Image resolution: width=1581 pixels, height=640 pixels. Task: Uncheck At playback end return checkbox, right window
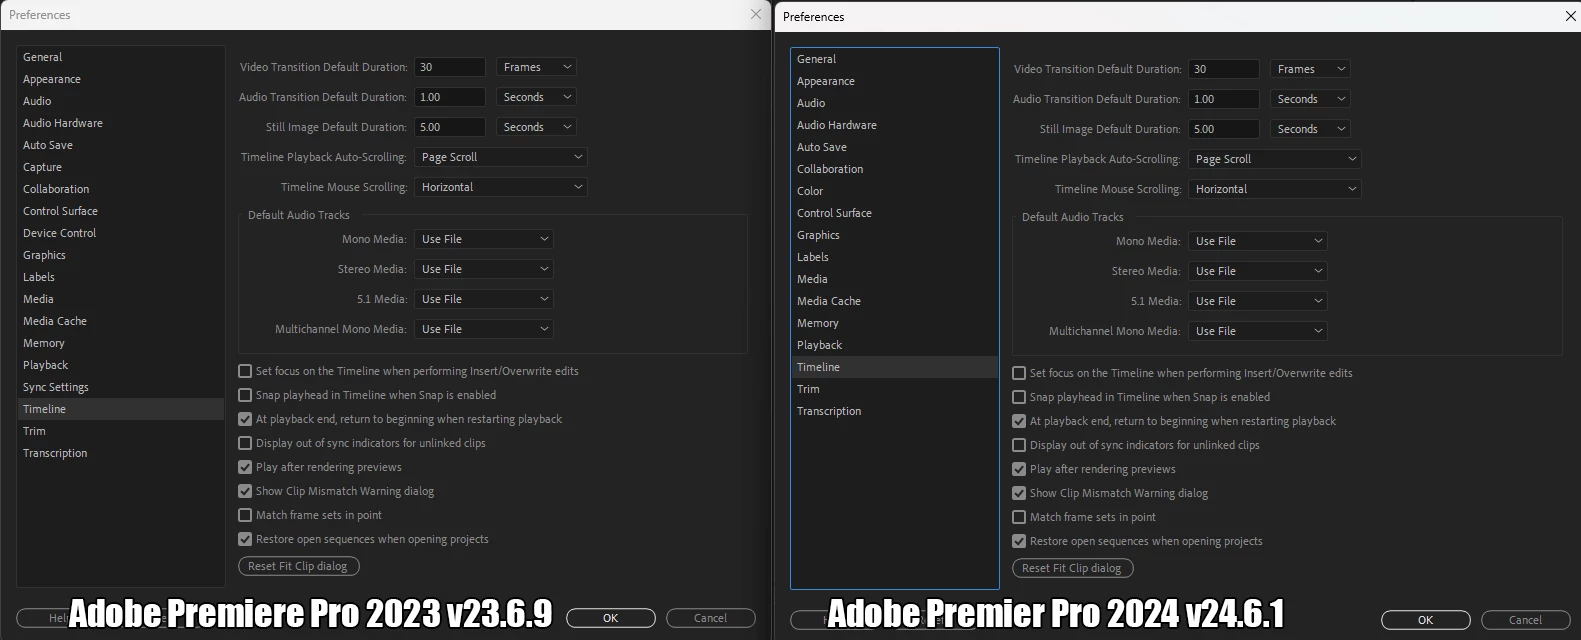pos(1019,421)
